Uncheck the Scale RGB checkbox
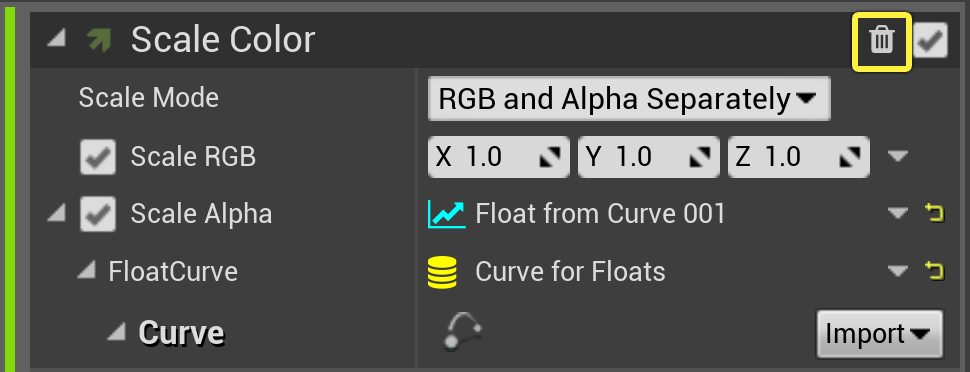 98,157
